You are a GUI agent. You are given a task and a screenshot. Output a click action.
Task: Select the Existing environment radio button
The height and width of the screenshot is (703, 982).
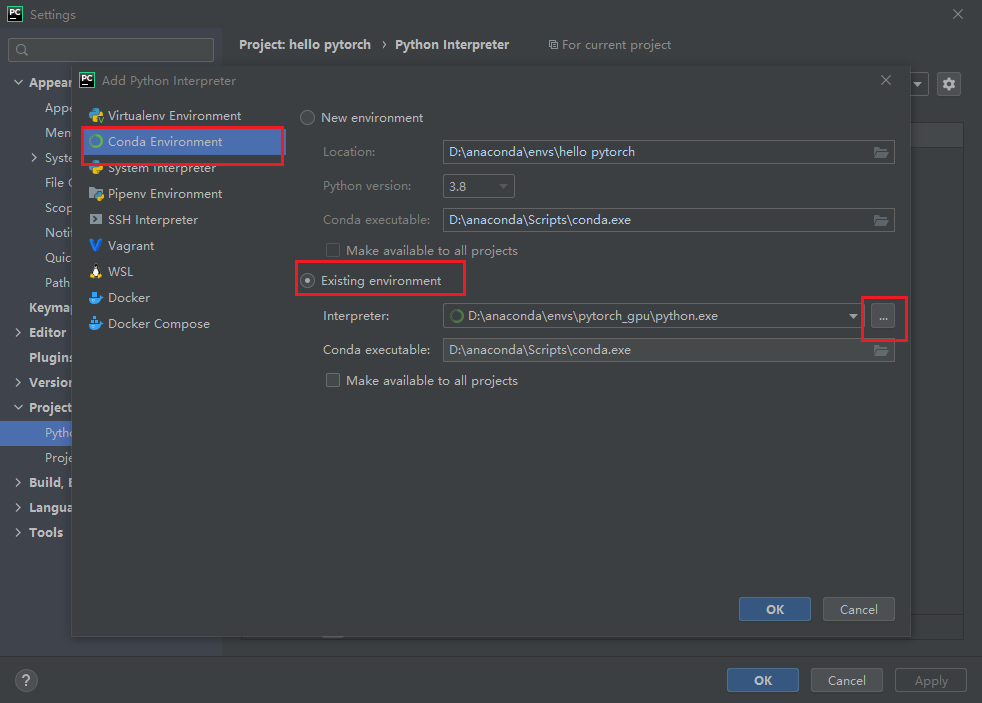[310, 280]
